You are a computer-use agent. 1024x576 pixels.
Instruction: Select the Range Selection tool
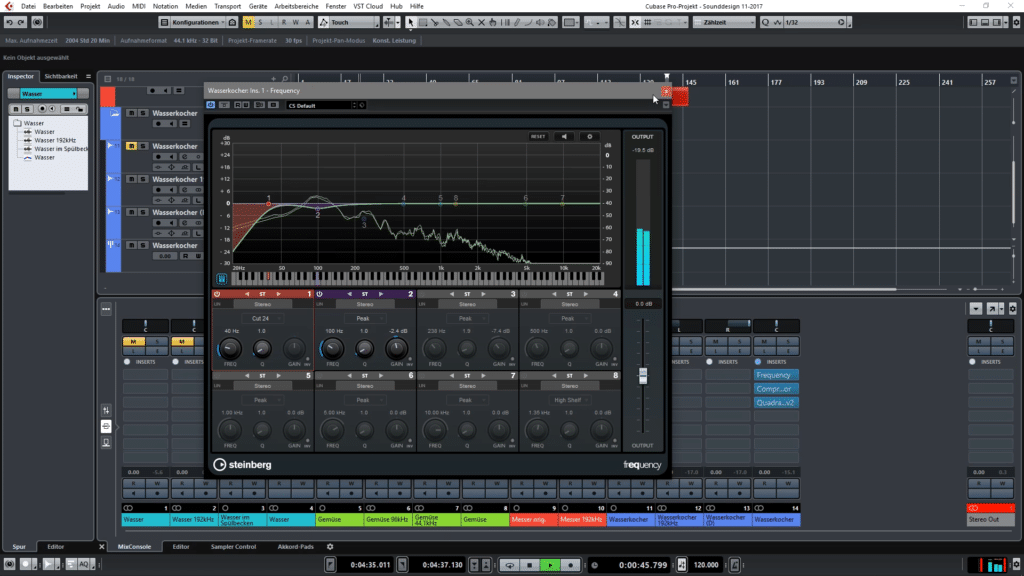pos(423,22)
